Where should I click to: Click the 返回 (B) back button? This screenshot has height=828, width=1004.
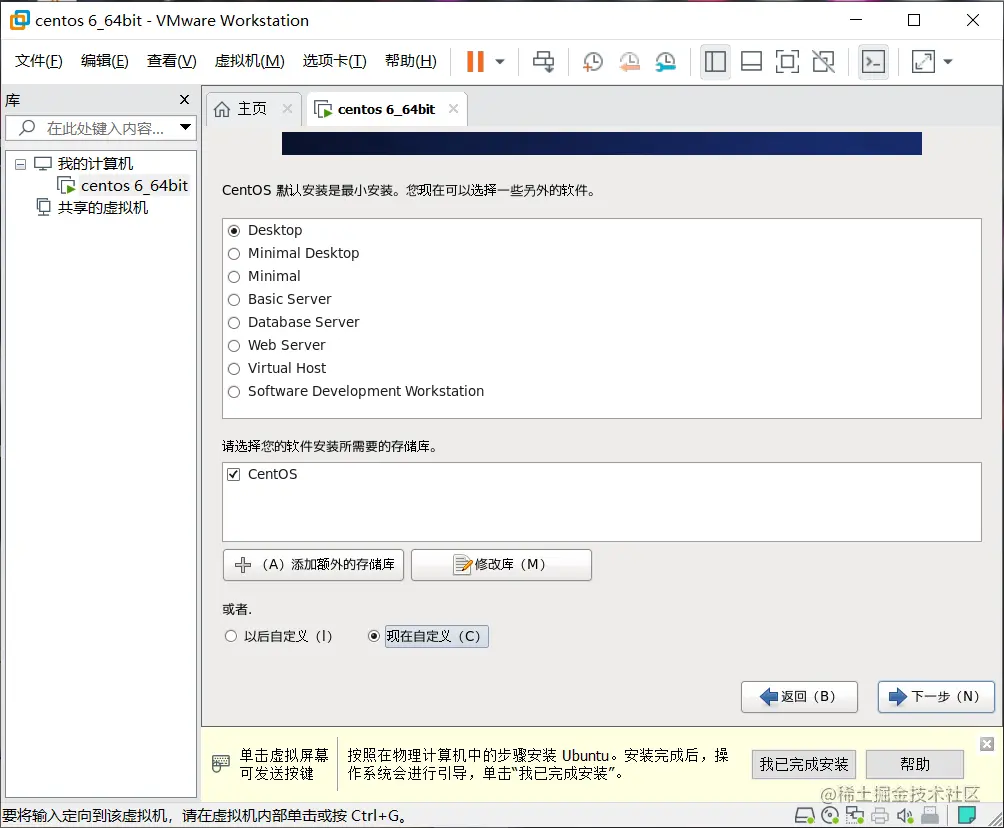click(x=799, y=697)
